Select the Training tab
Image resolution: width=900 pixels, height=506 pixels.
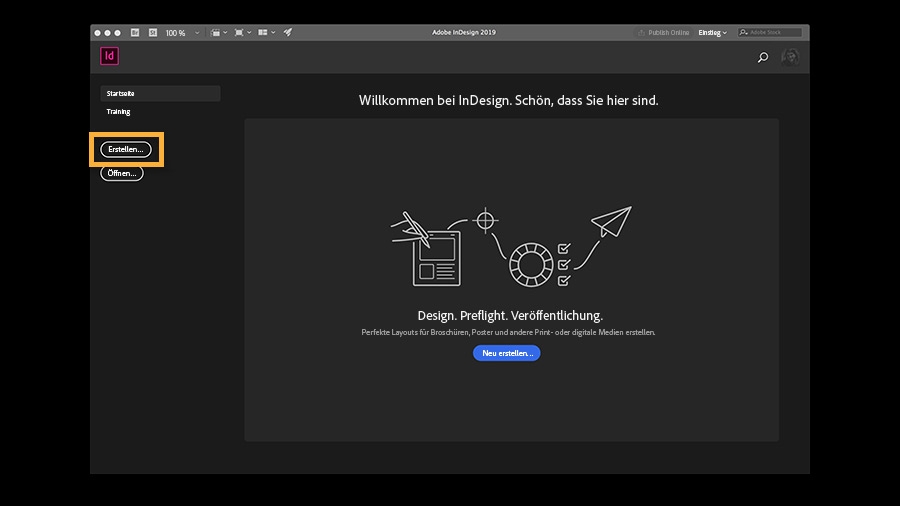tap(118, 111)
